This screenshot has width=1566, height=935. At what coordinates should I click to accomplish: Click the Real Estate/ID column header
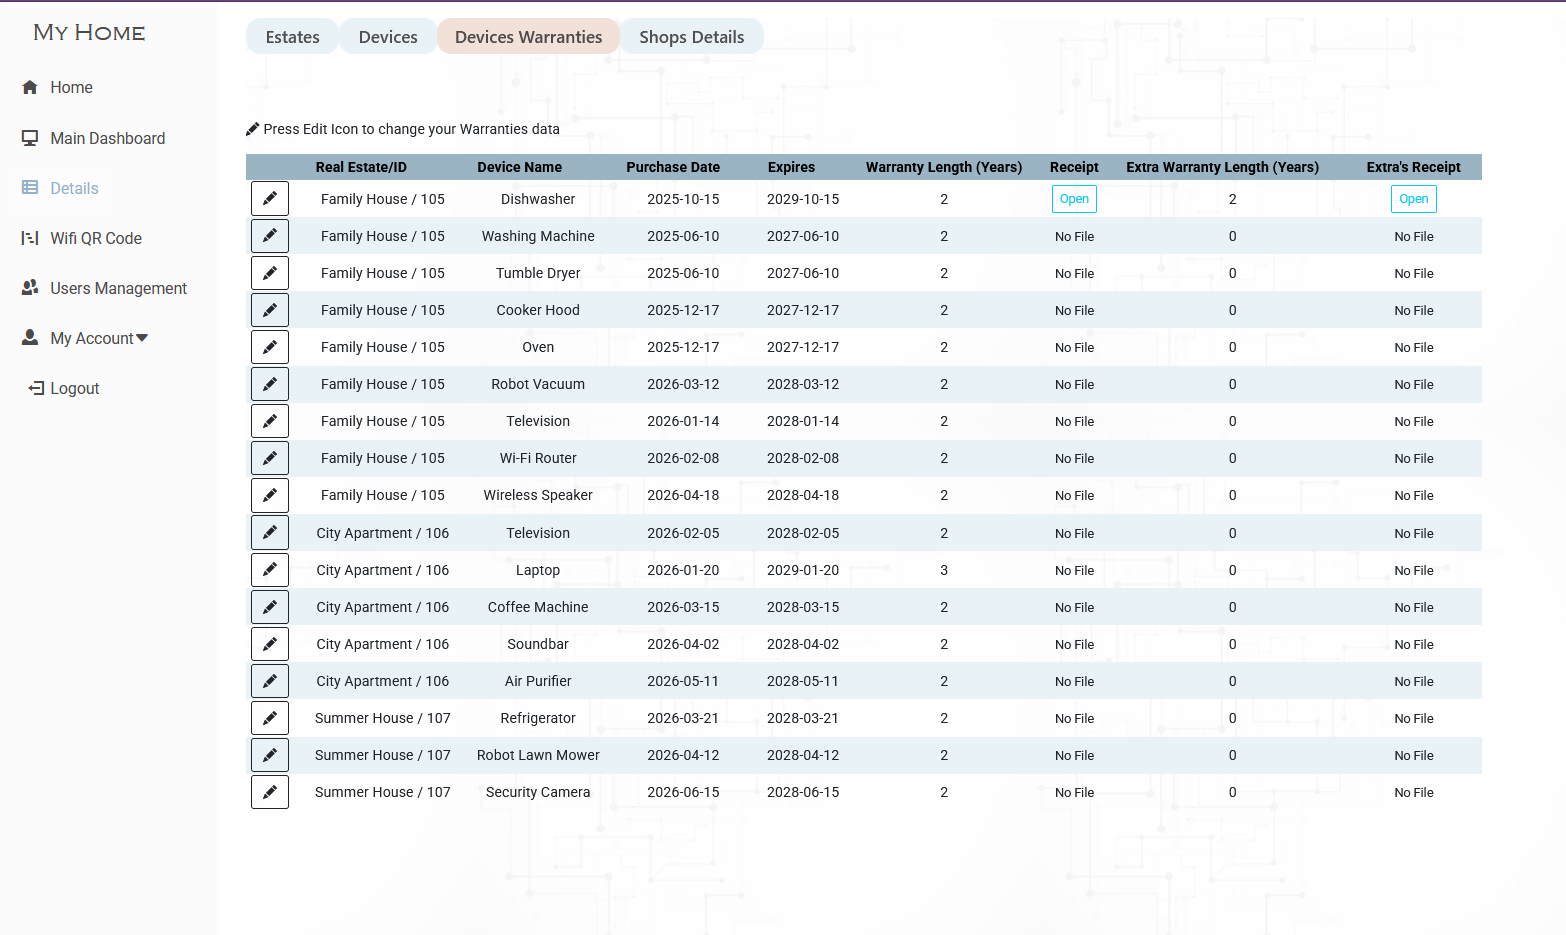tap(361, 167)
